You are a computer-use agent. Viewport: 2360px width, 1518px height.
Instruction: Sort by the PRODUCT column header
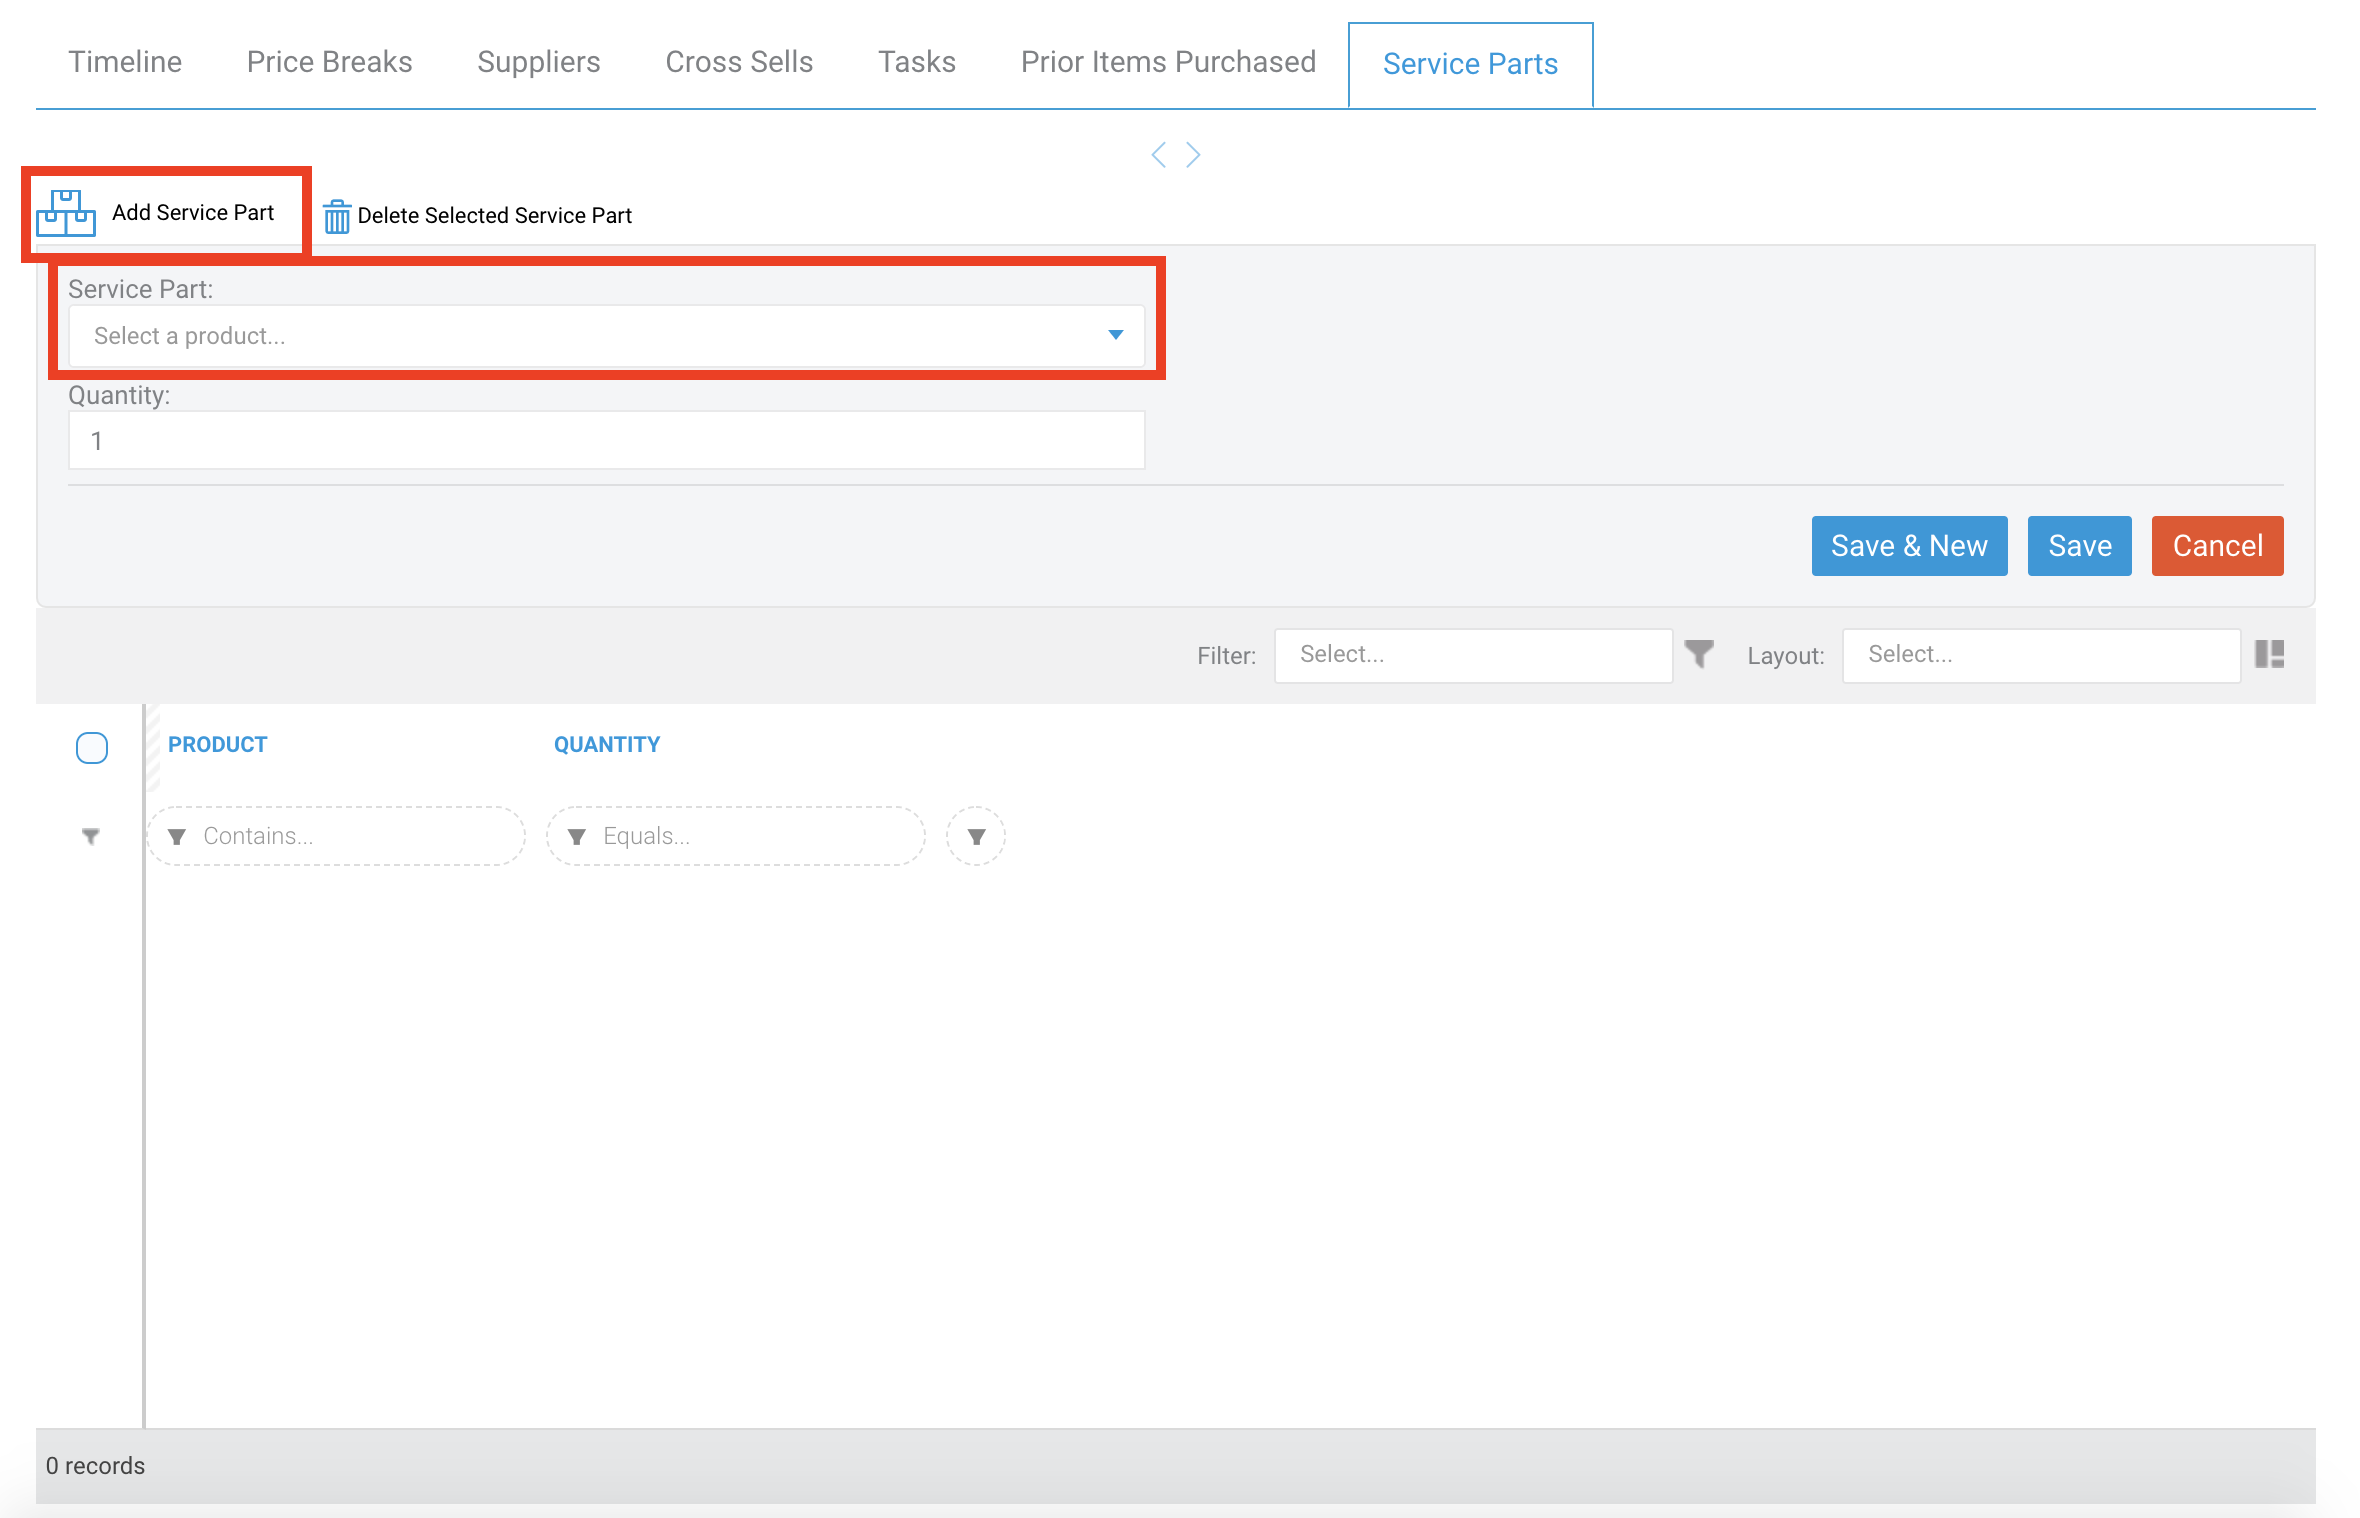(217, 745)
